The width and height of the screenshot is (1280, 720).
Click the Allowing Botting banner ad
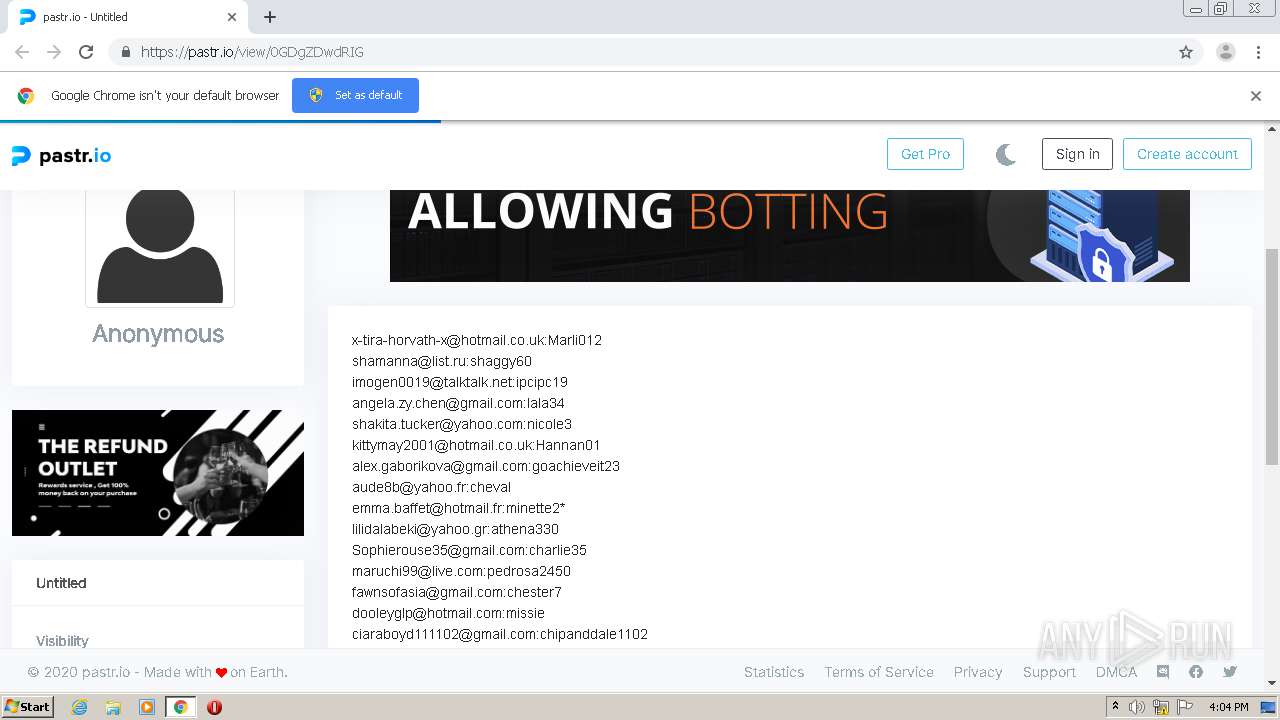point(790,235)
